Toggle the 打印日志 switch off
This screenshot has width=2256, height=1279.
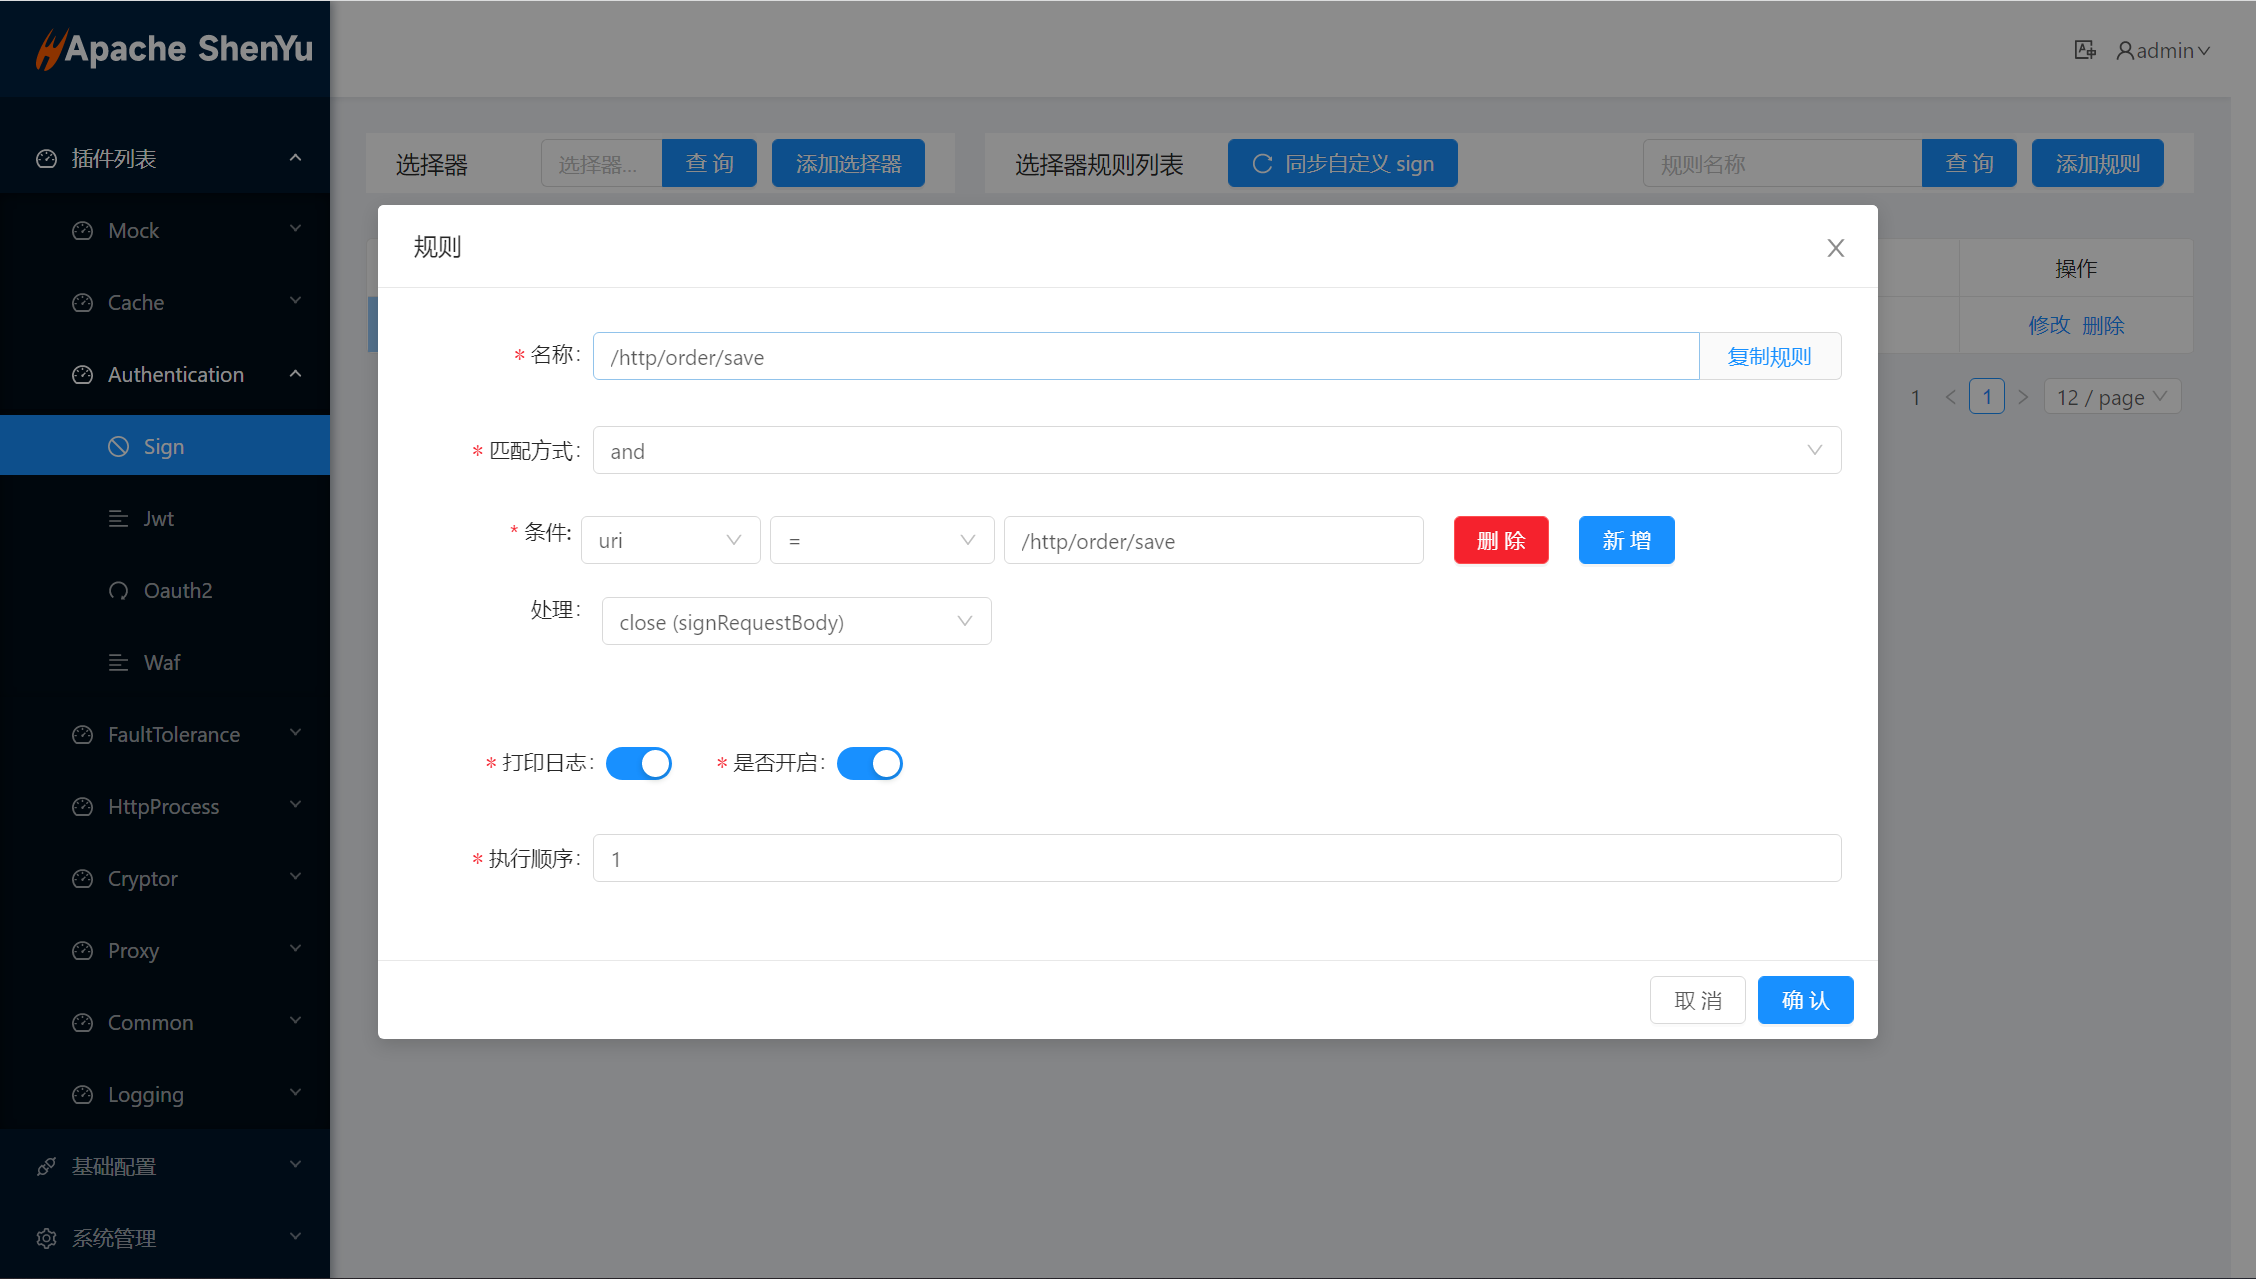click(639, 763)
